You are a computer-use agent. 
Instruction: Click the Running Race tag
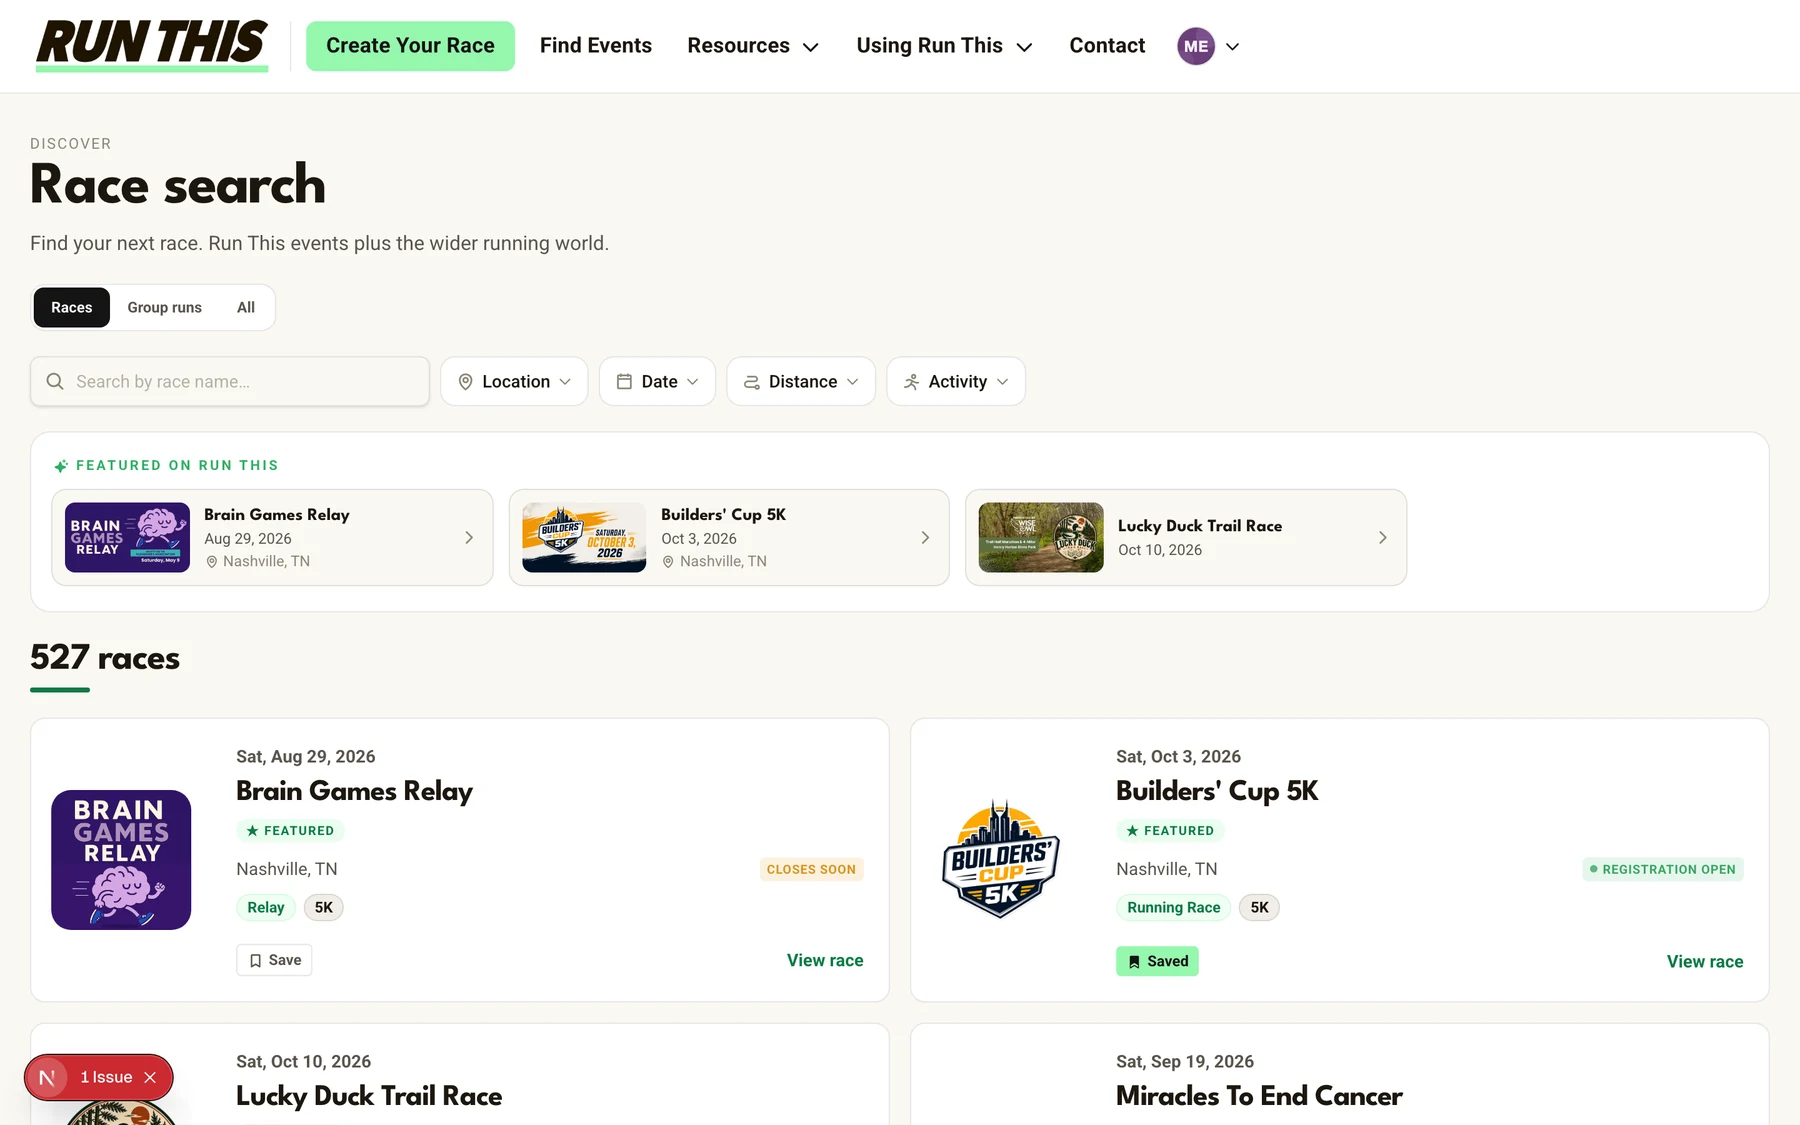click(1174, 907)
